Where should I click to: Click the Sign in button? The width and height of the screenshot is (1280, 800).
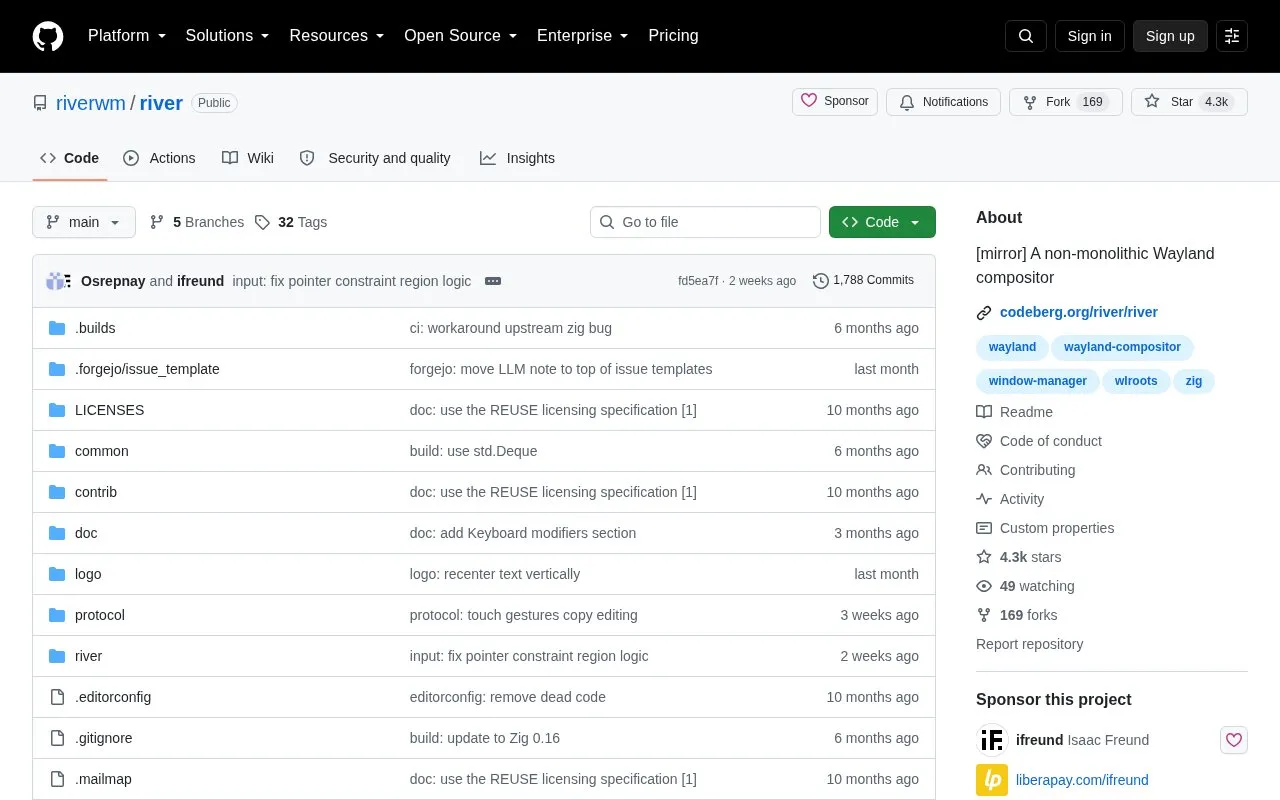click(x=1089, y=36)
